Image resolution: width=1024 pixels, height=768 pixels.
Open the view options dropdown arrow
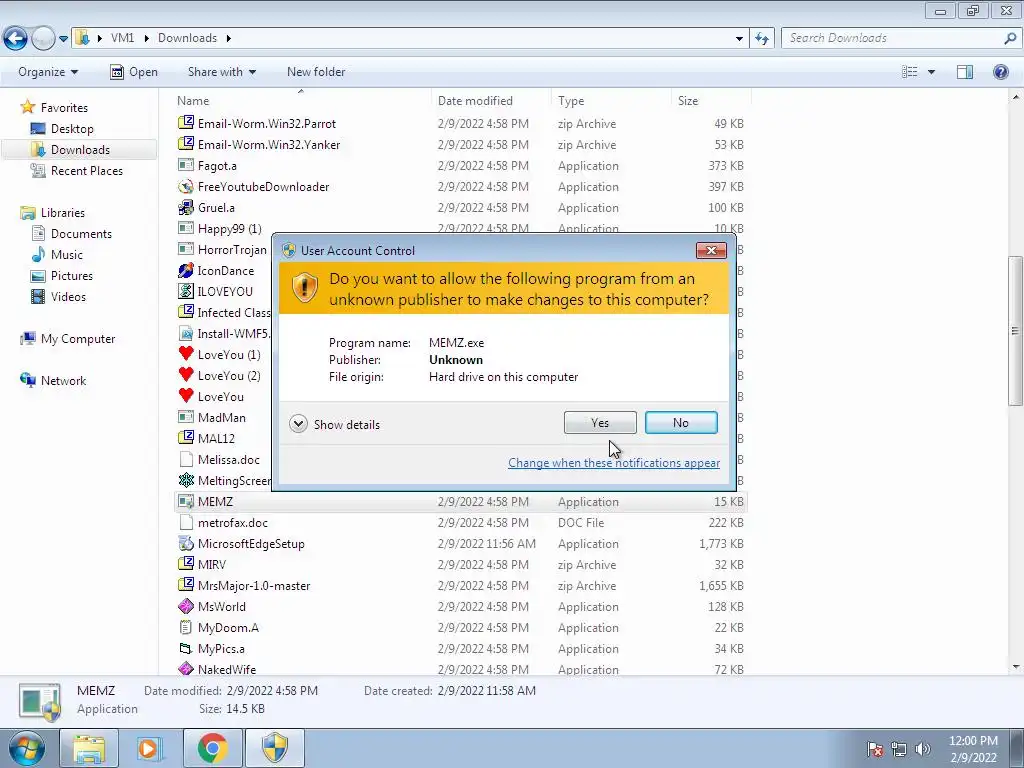coord(931,72)
